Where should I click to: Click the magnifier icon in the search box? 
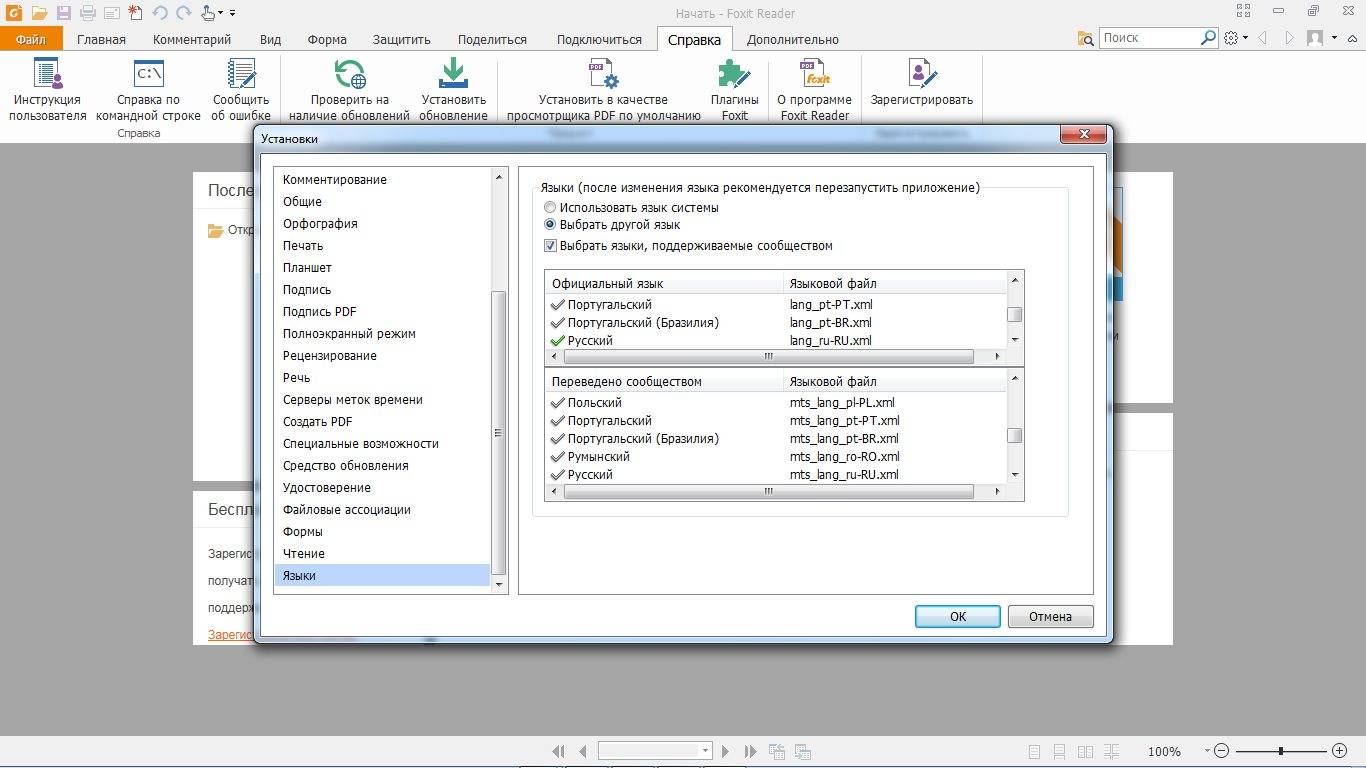click(x=1208, y=38)
